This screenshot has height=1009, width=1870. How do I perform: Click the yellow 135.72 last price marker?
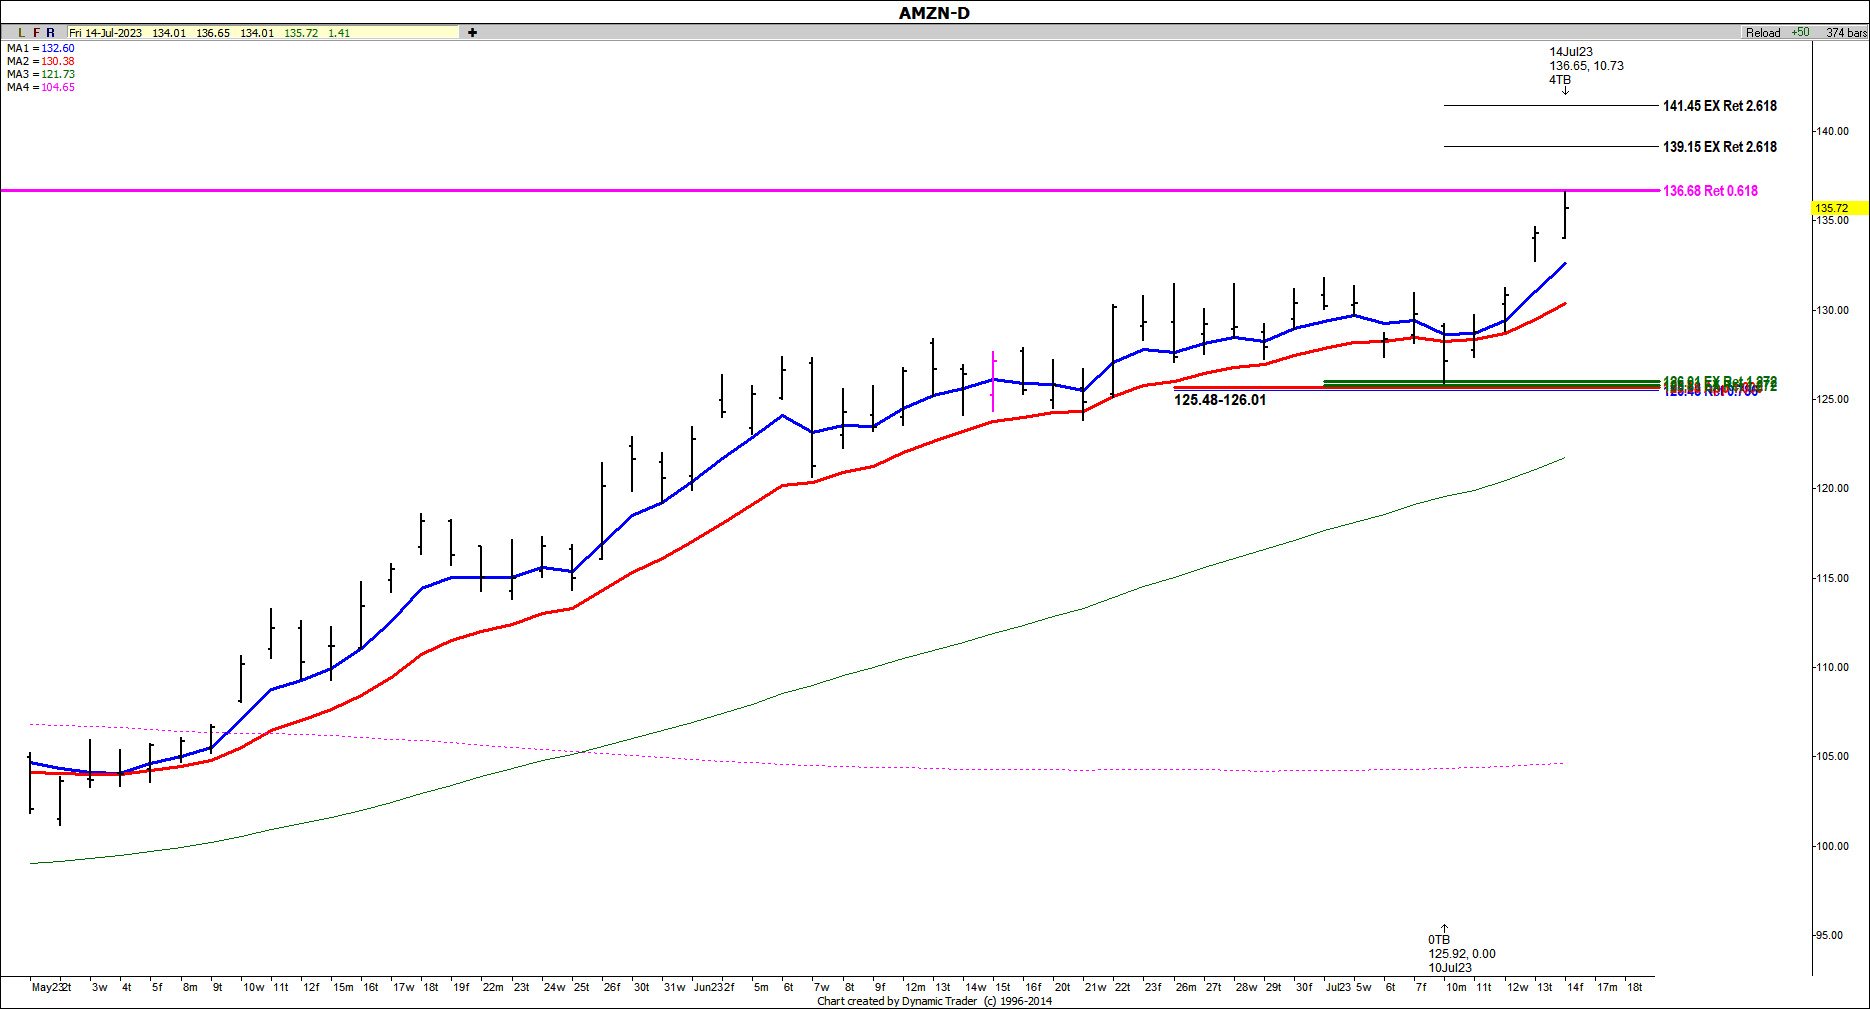[1840, 208]
